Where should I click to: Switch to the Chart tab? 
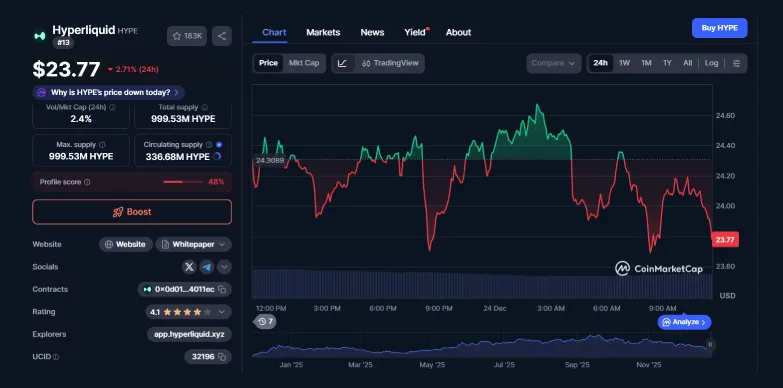(x=274, y=32)
